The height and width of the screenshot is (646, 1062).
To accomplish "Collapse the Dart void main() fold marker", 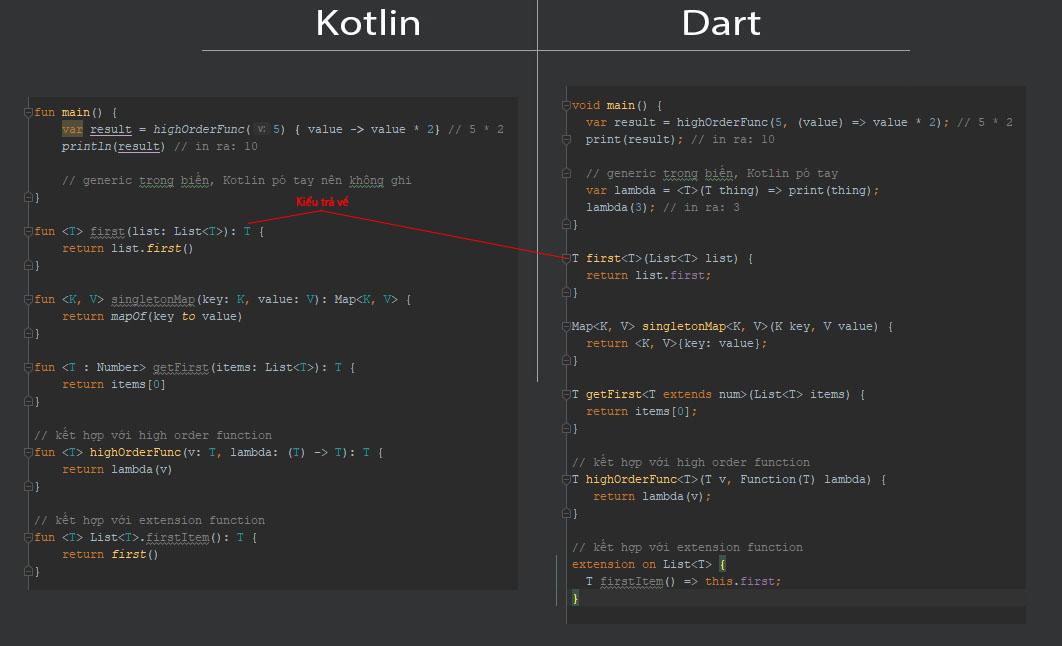I will click(566, 106).
